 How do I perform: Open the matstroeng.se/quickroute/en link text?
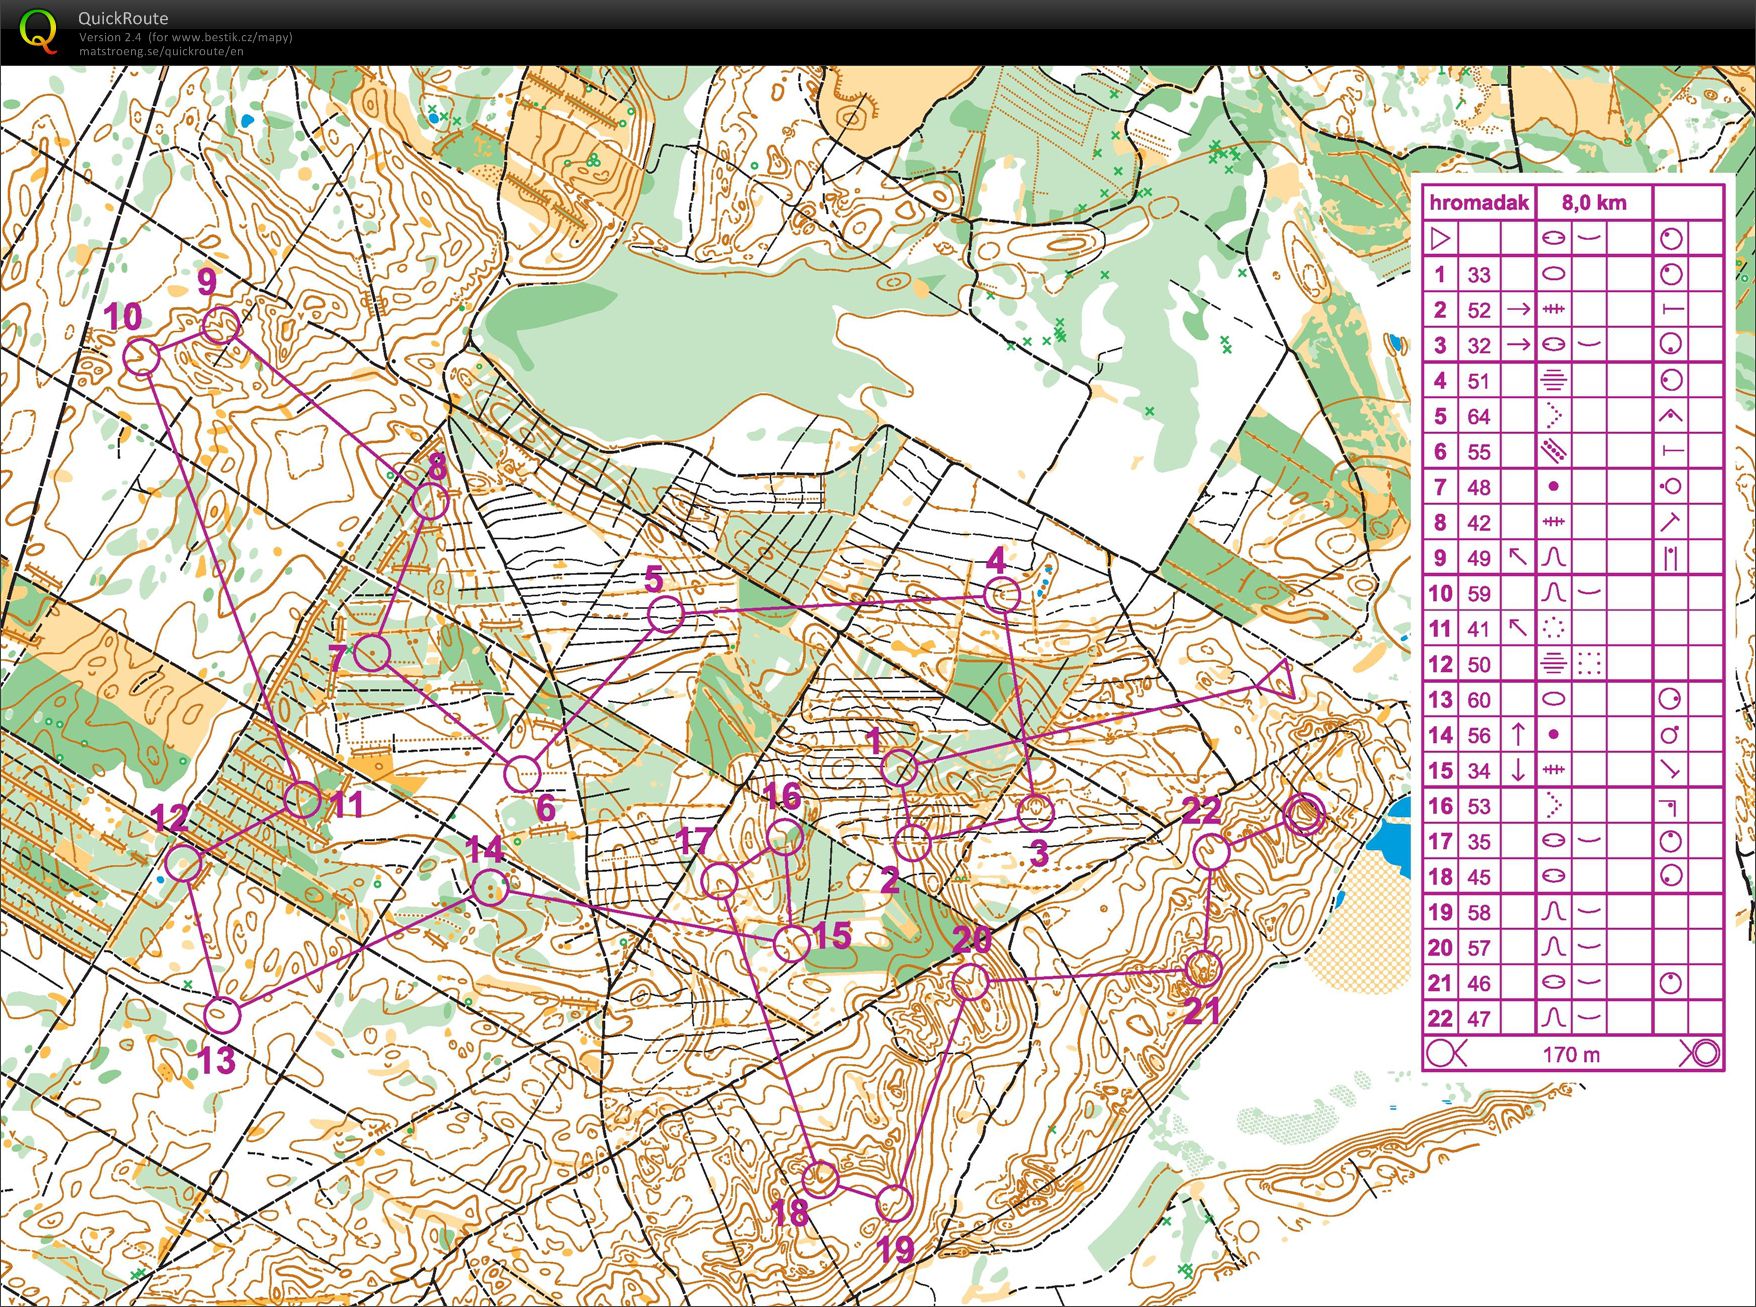point(161,51)
